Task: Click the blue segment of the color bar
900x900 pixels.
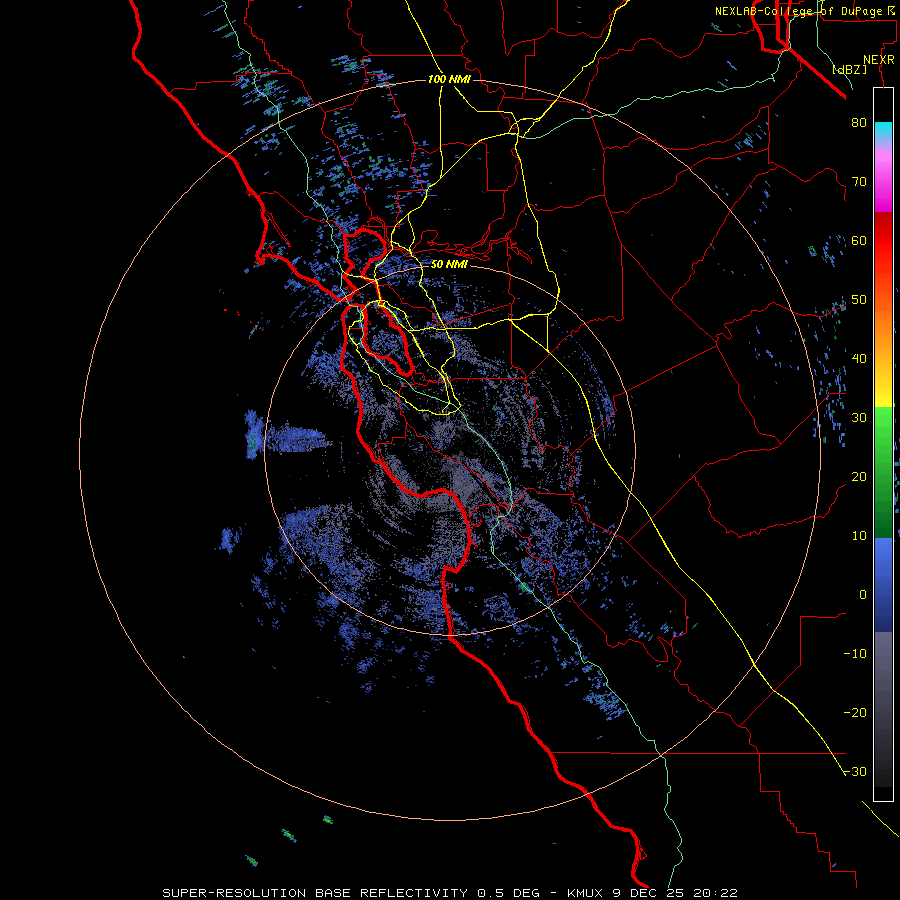Action: (x=883, y=585)
